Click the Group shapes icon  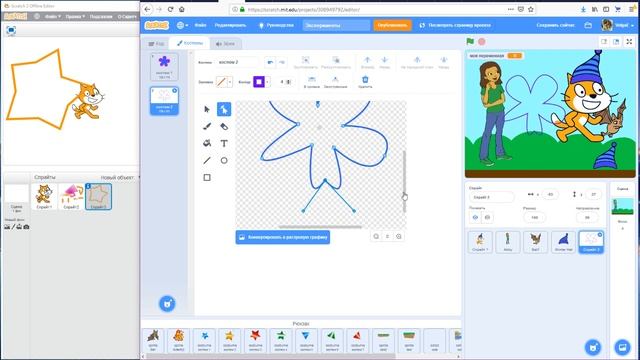pos(305,62)
